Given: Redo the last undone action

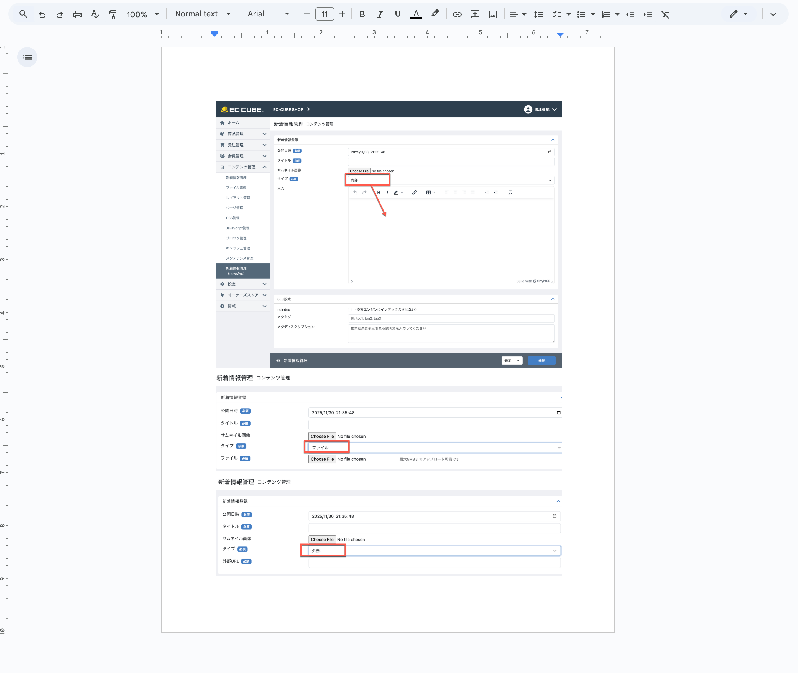Looking at the screenshot, I should [60, 14].
